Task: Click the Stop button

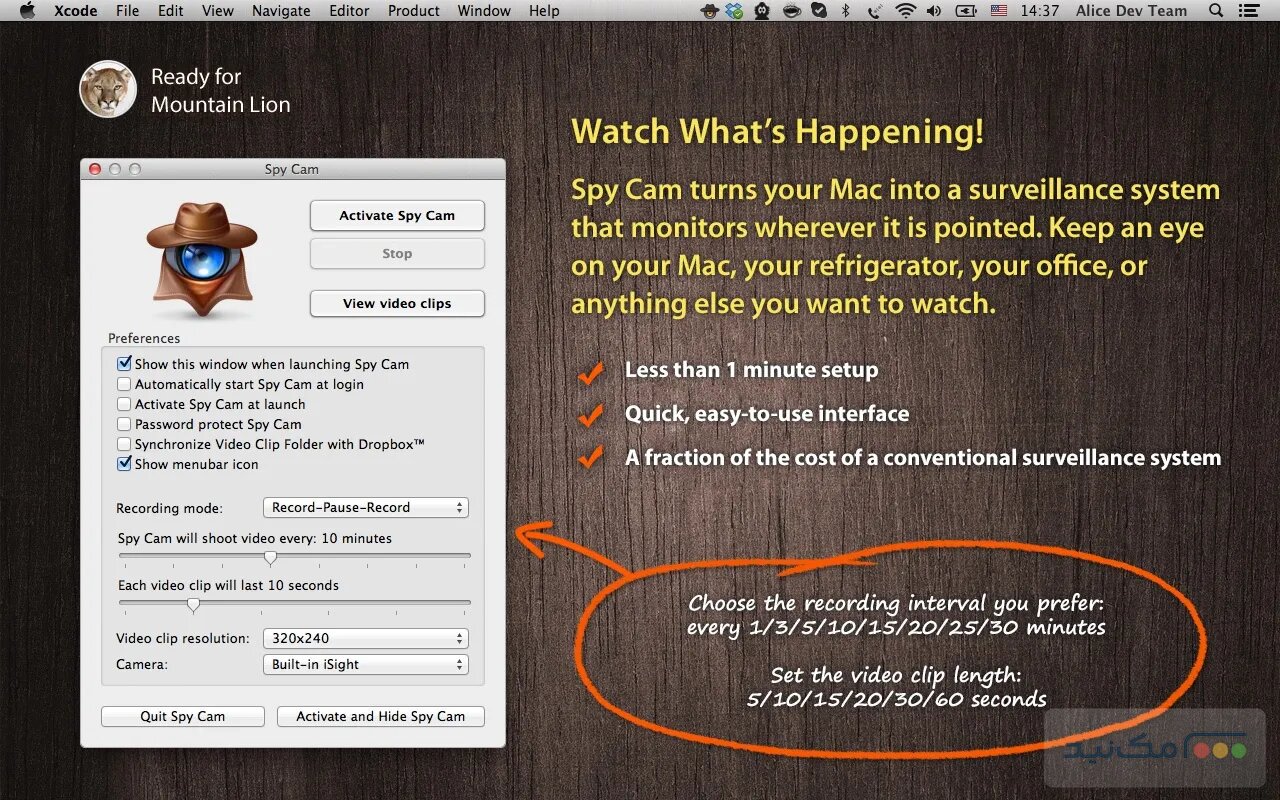Action: (x=397, y=253)
